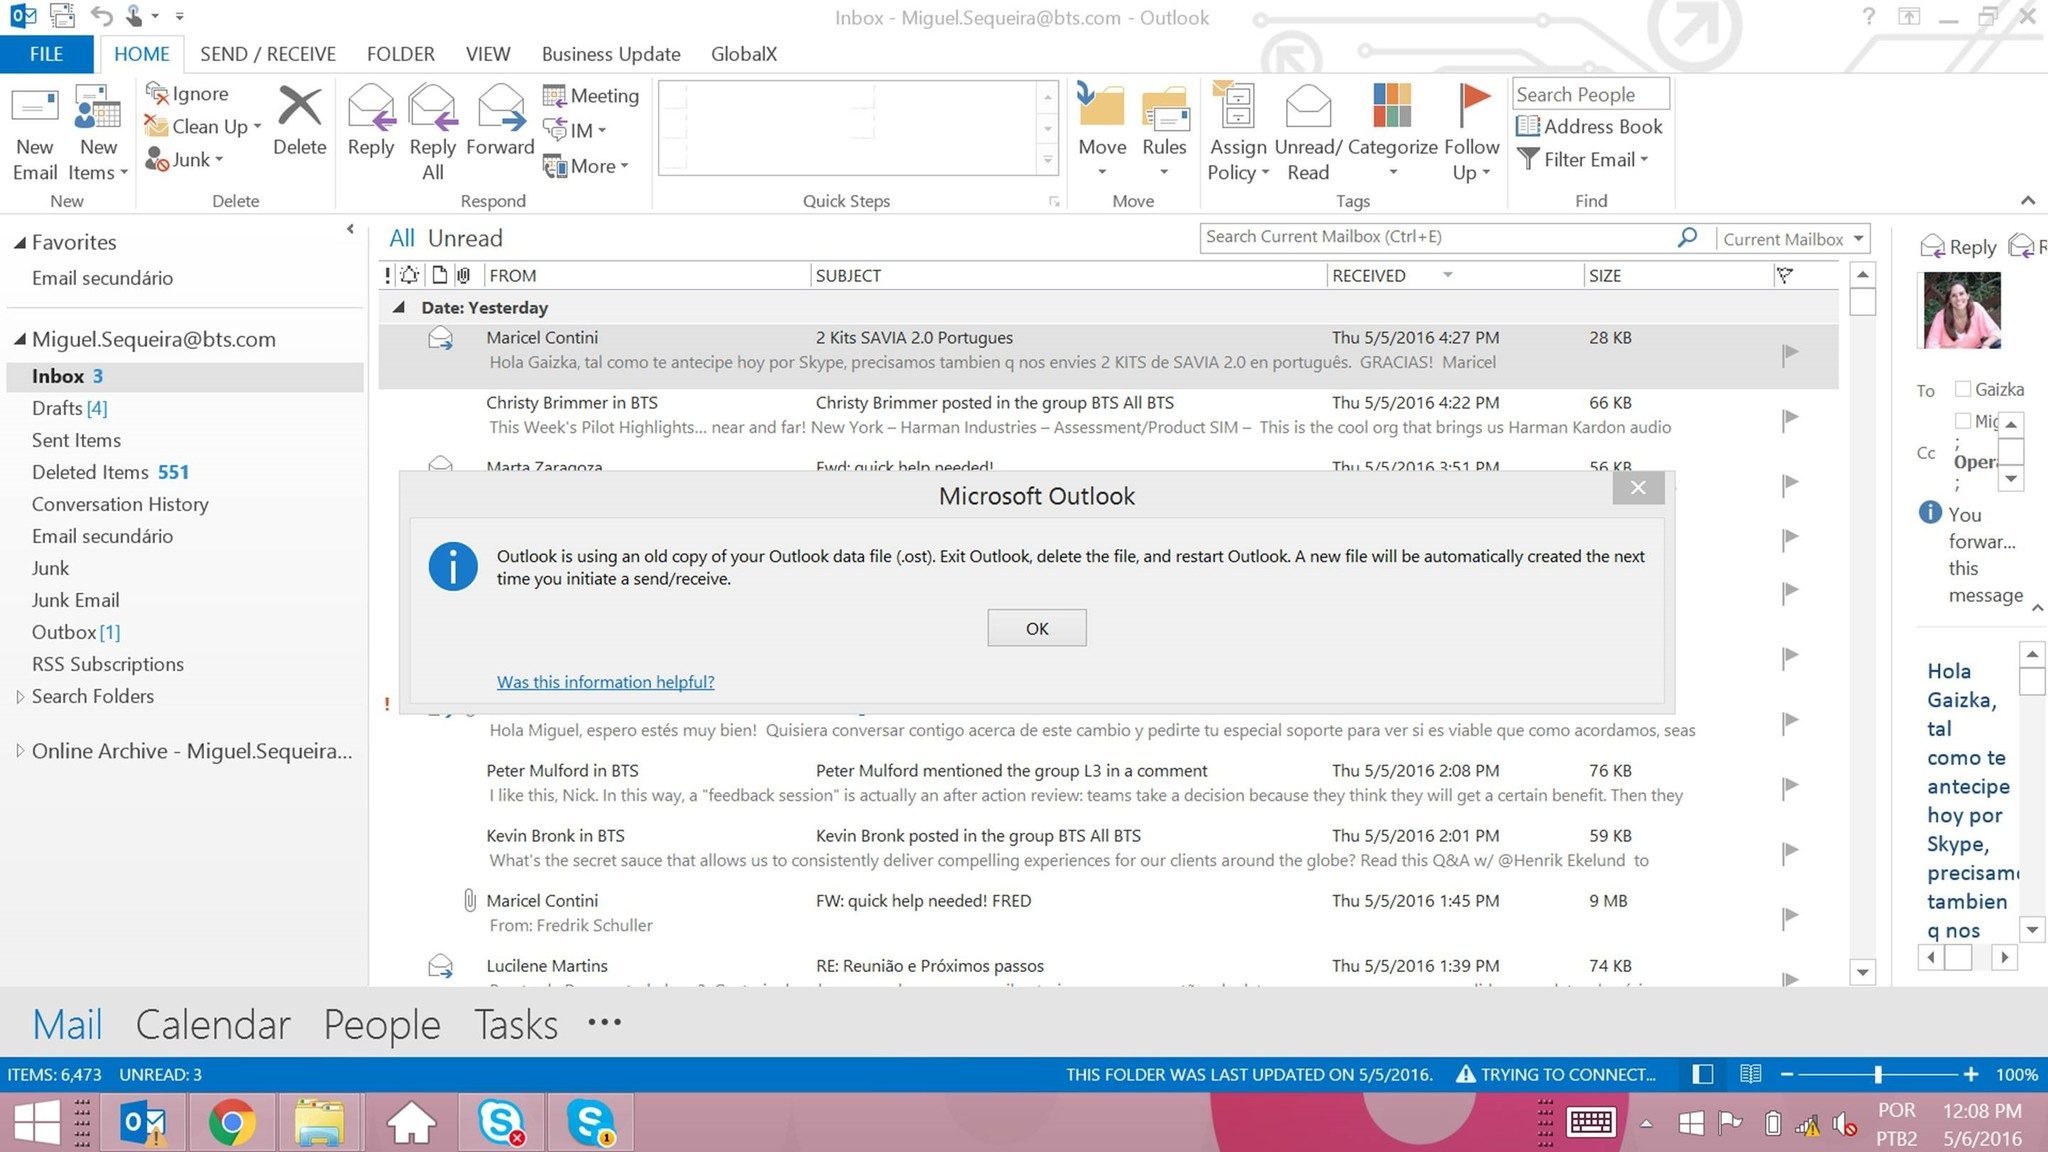Click the on-screen keyboard tray icon
The width and height of the screenshot is (2048, 1152).
point(1591,1122)
